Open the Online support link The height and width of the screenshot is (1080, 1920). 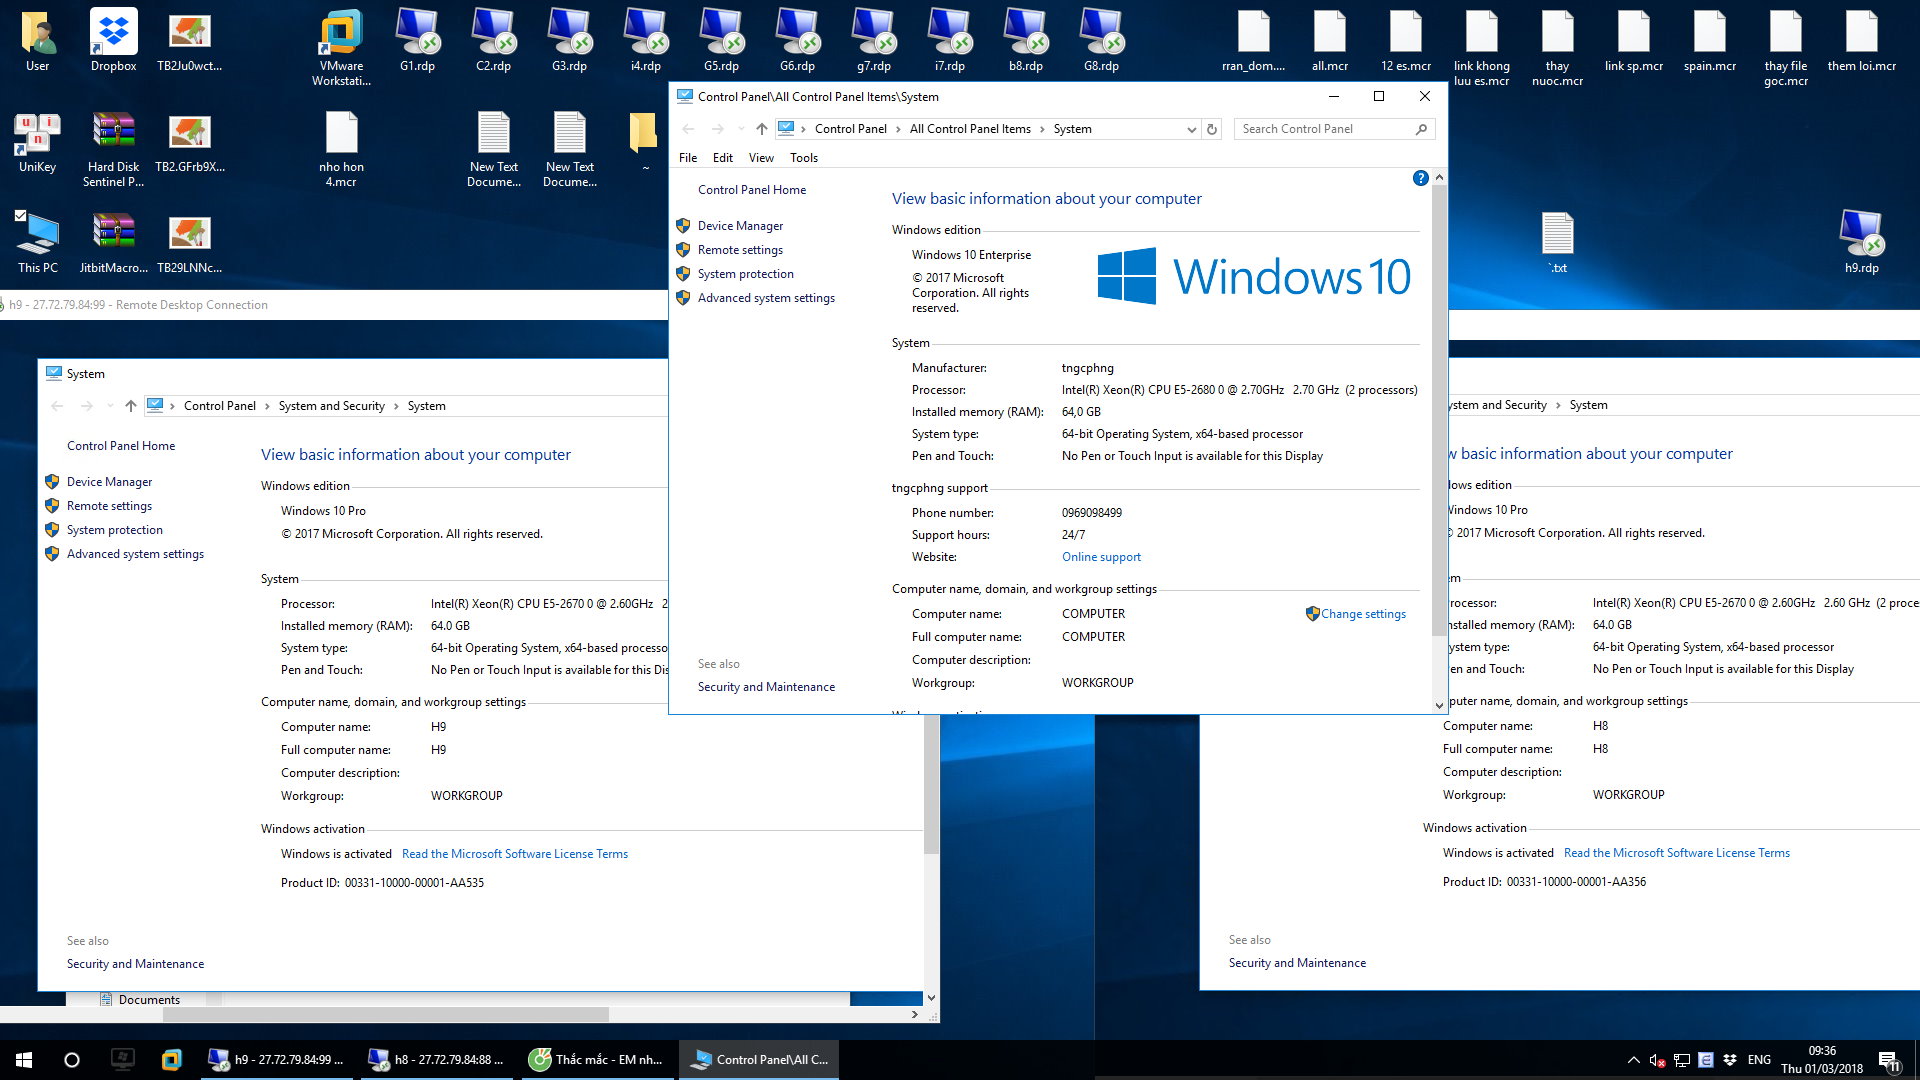1101,557
